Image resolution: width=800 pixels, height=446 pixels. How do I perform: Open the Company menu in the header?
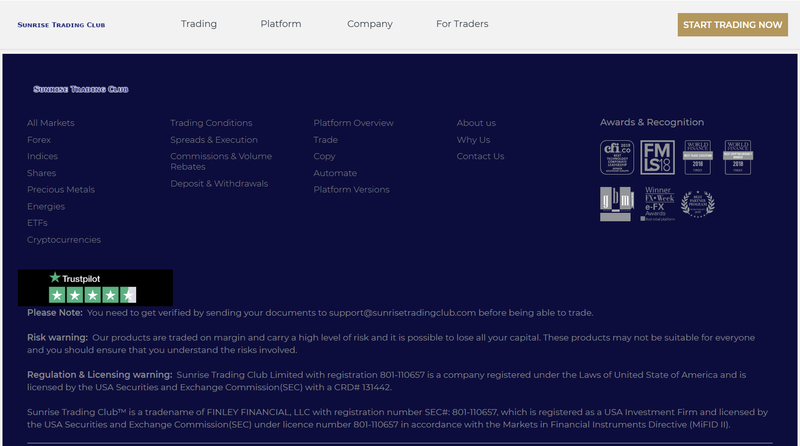(370, 24)
